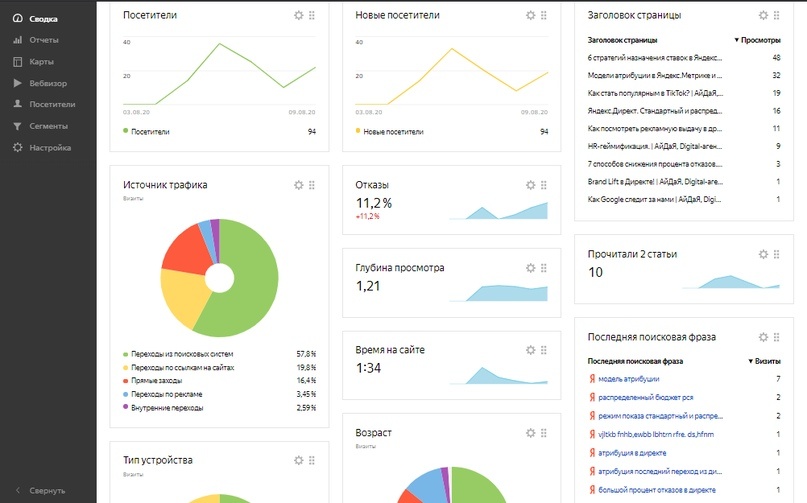Click the Отказы sparkline chart

pos(498,211)
